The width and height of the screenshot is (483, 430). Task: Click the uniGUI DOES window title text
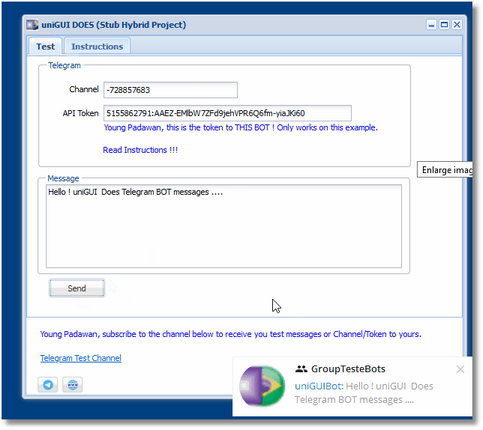pos(114,25)
